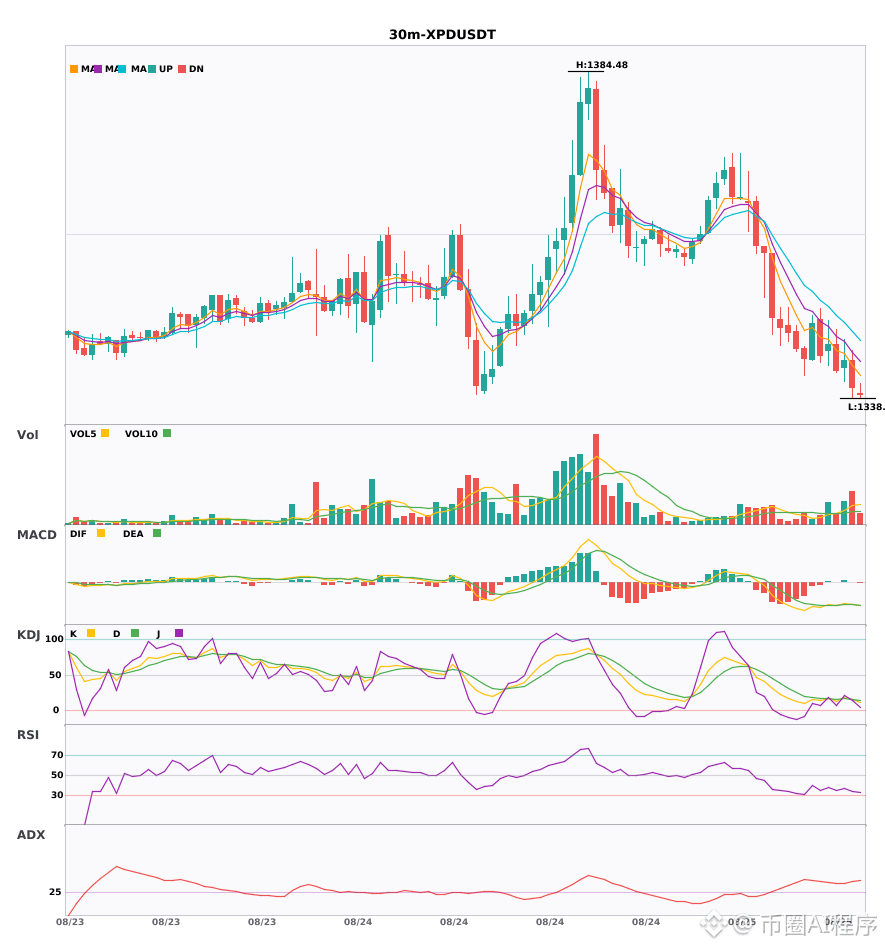Viewport: 885px width, 950px height.
Task: Click the green VOL10 legend swatch
Action: 167,433
